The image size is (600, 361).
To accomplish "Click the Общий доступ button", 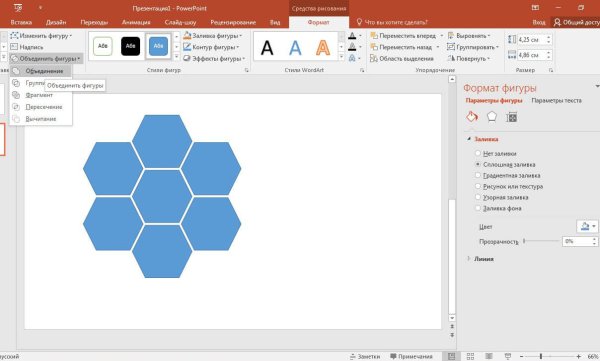I will click(576, 22).
